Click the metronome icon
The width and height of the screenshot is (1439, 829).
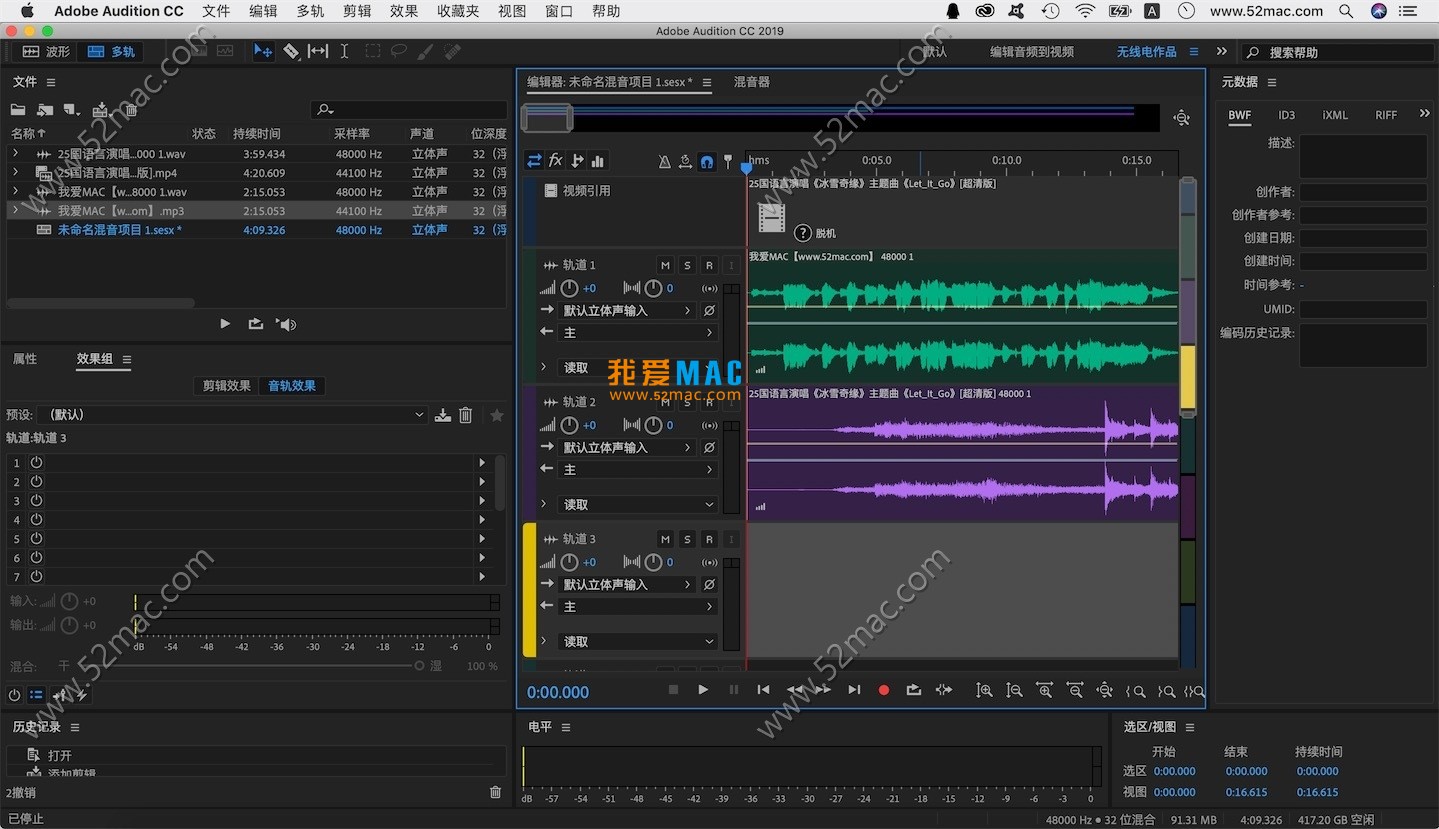click(665, 161)
